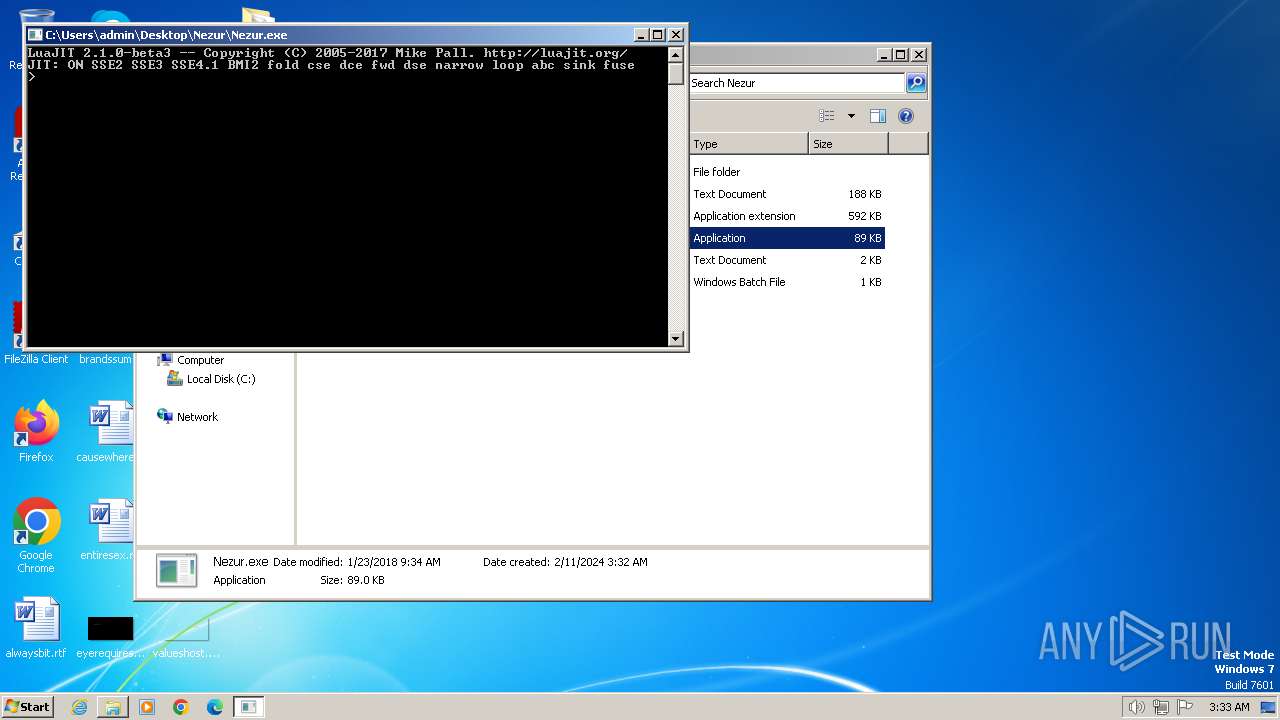Screen dimensions: 1280x720
Task: Open the Google Chrome desktop shortcut
Action: [x=36, y=536]
